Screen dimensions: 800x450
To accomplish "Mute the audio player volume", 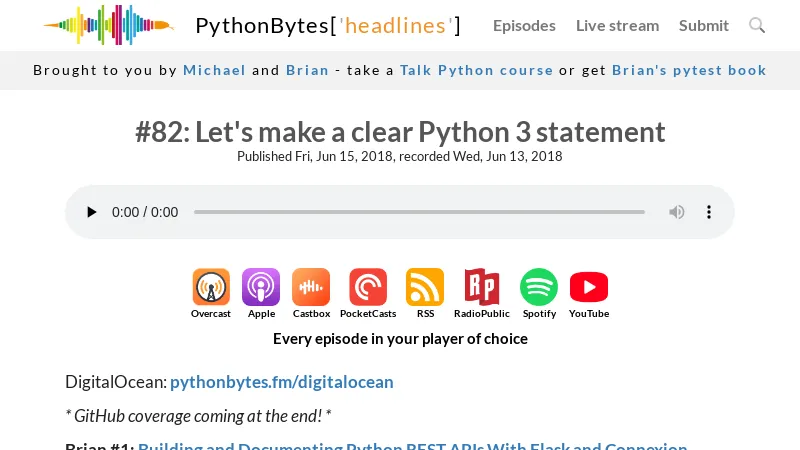I will tap(677, 212).
